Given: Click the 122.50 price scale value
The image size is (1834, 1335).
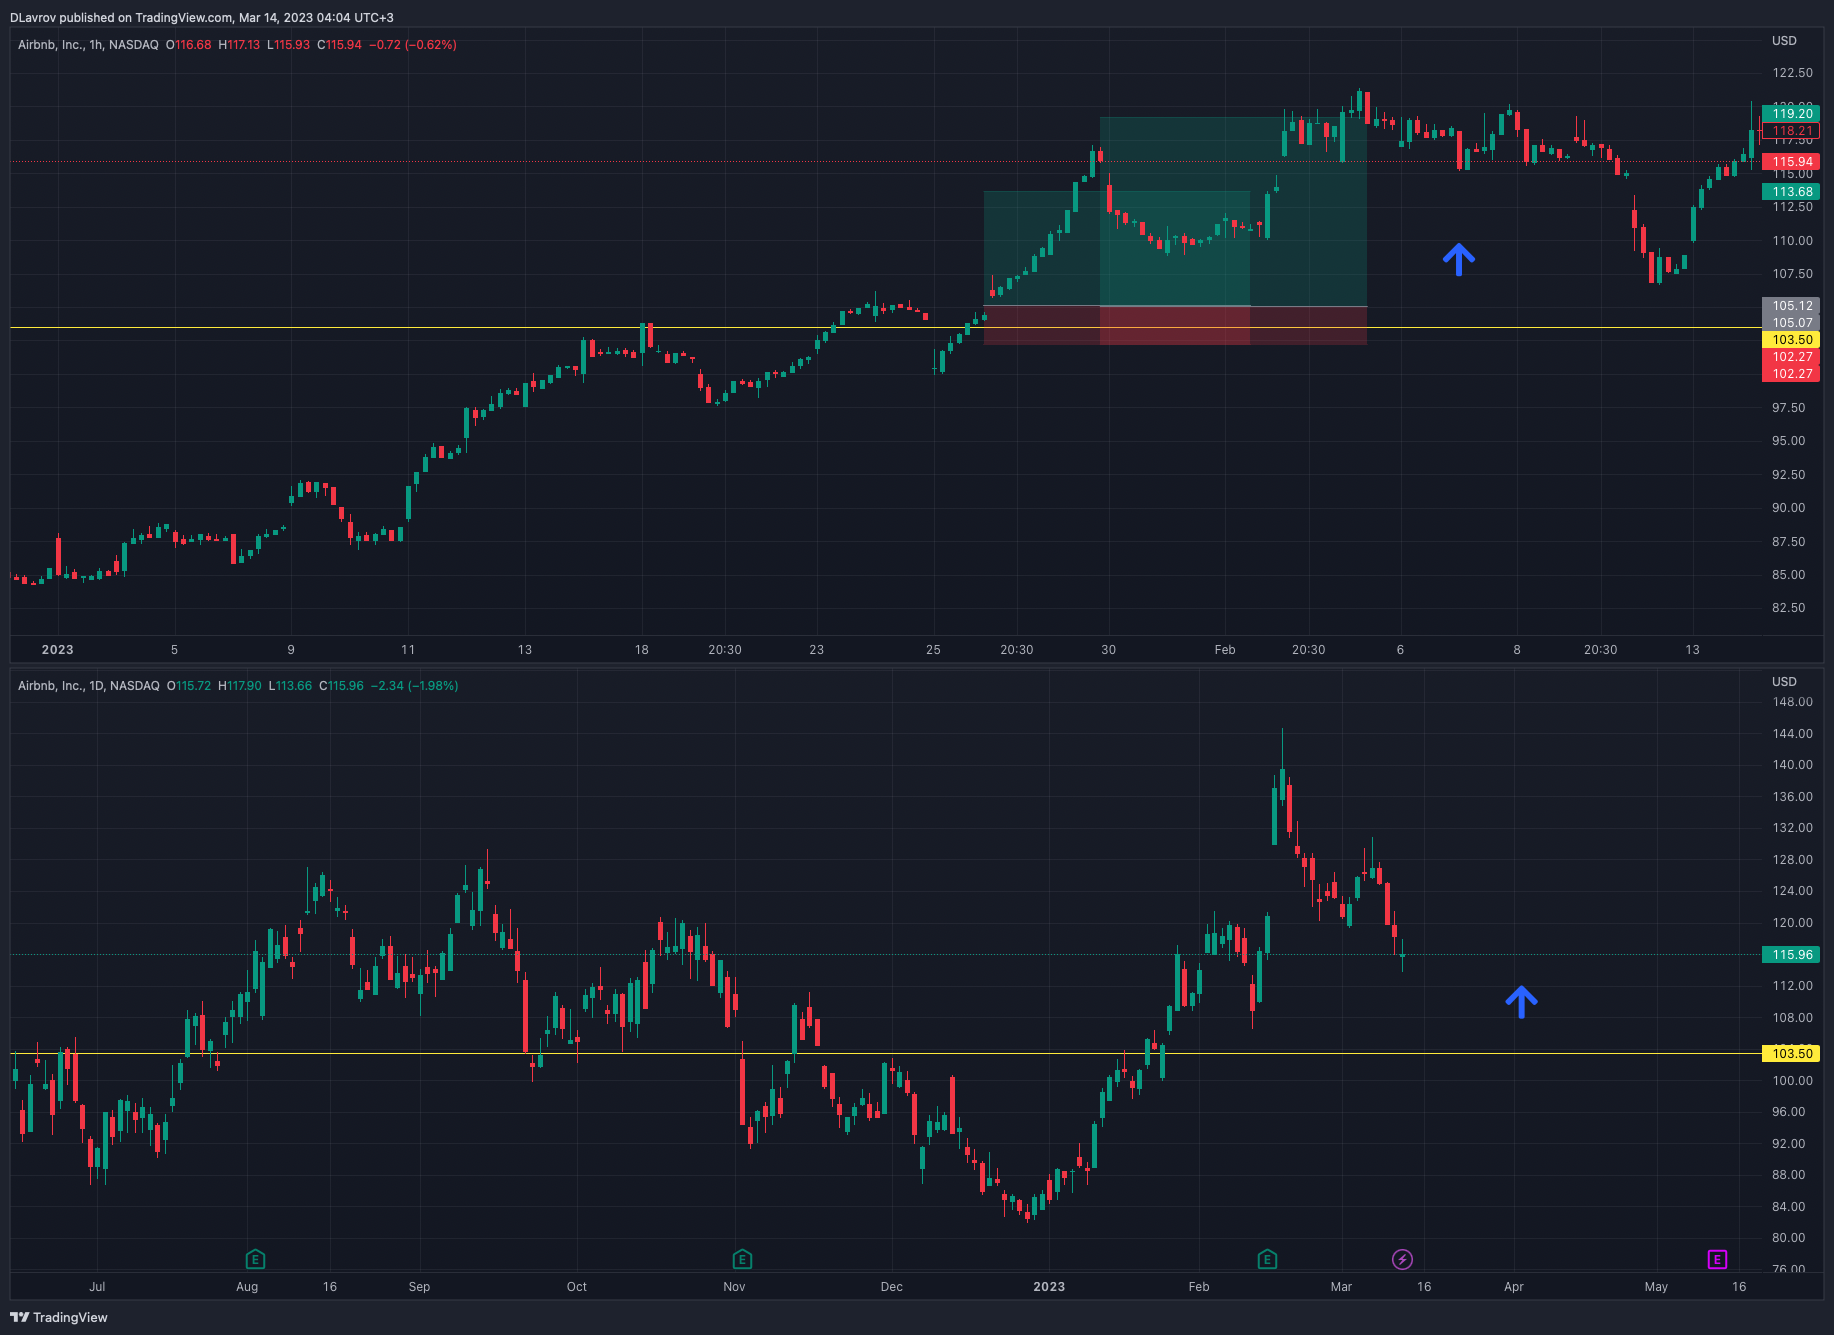Looking at the screenshot, I should [1792, 73].
